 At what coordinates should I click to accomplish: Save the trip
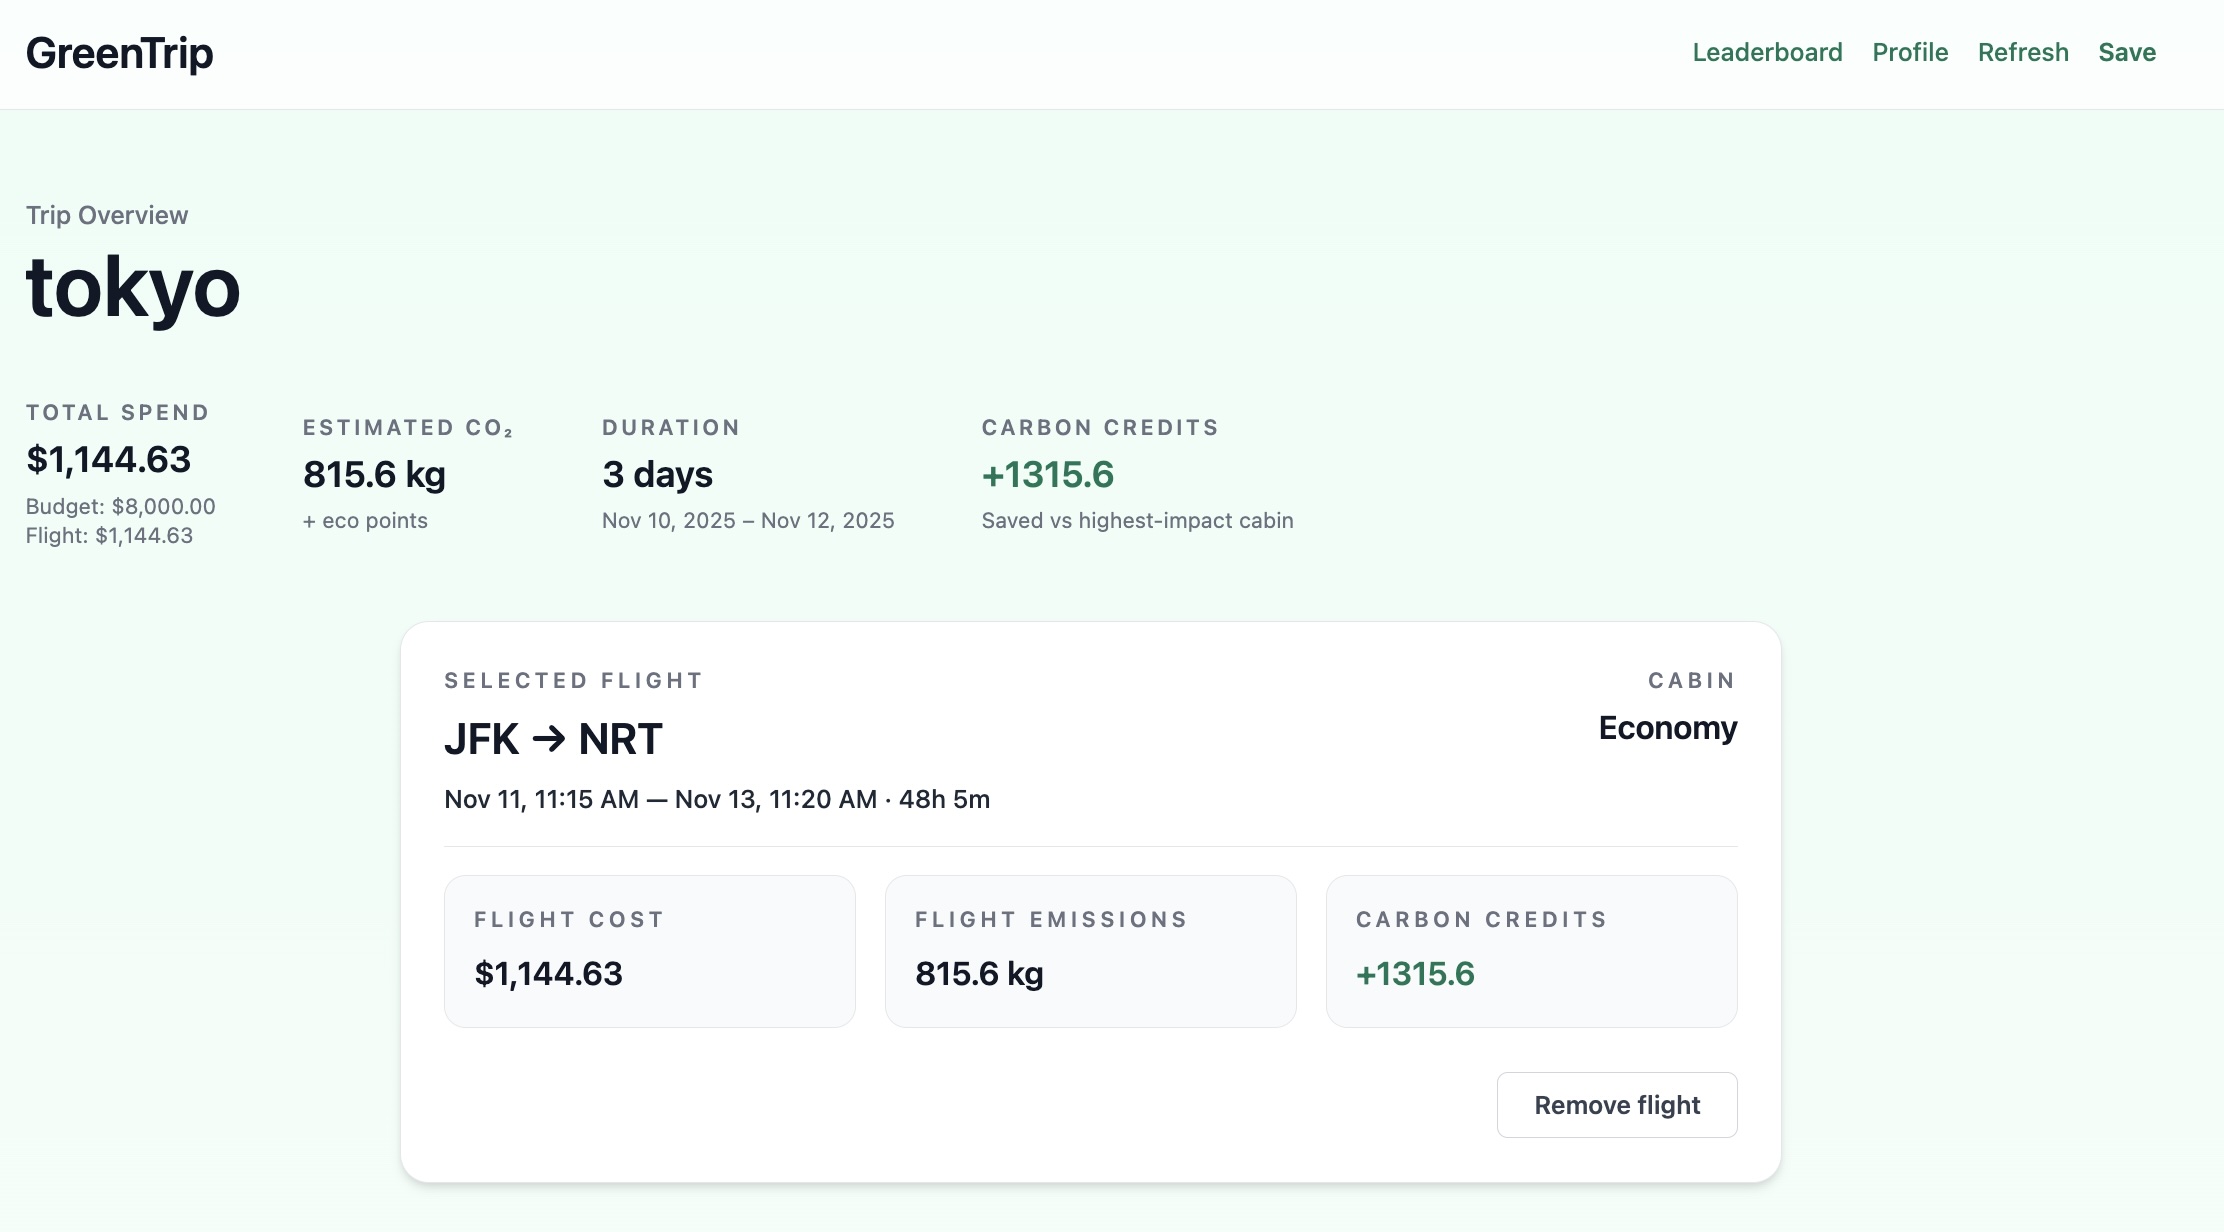pyautogui.click(x=2127, y=52)
